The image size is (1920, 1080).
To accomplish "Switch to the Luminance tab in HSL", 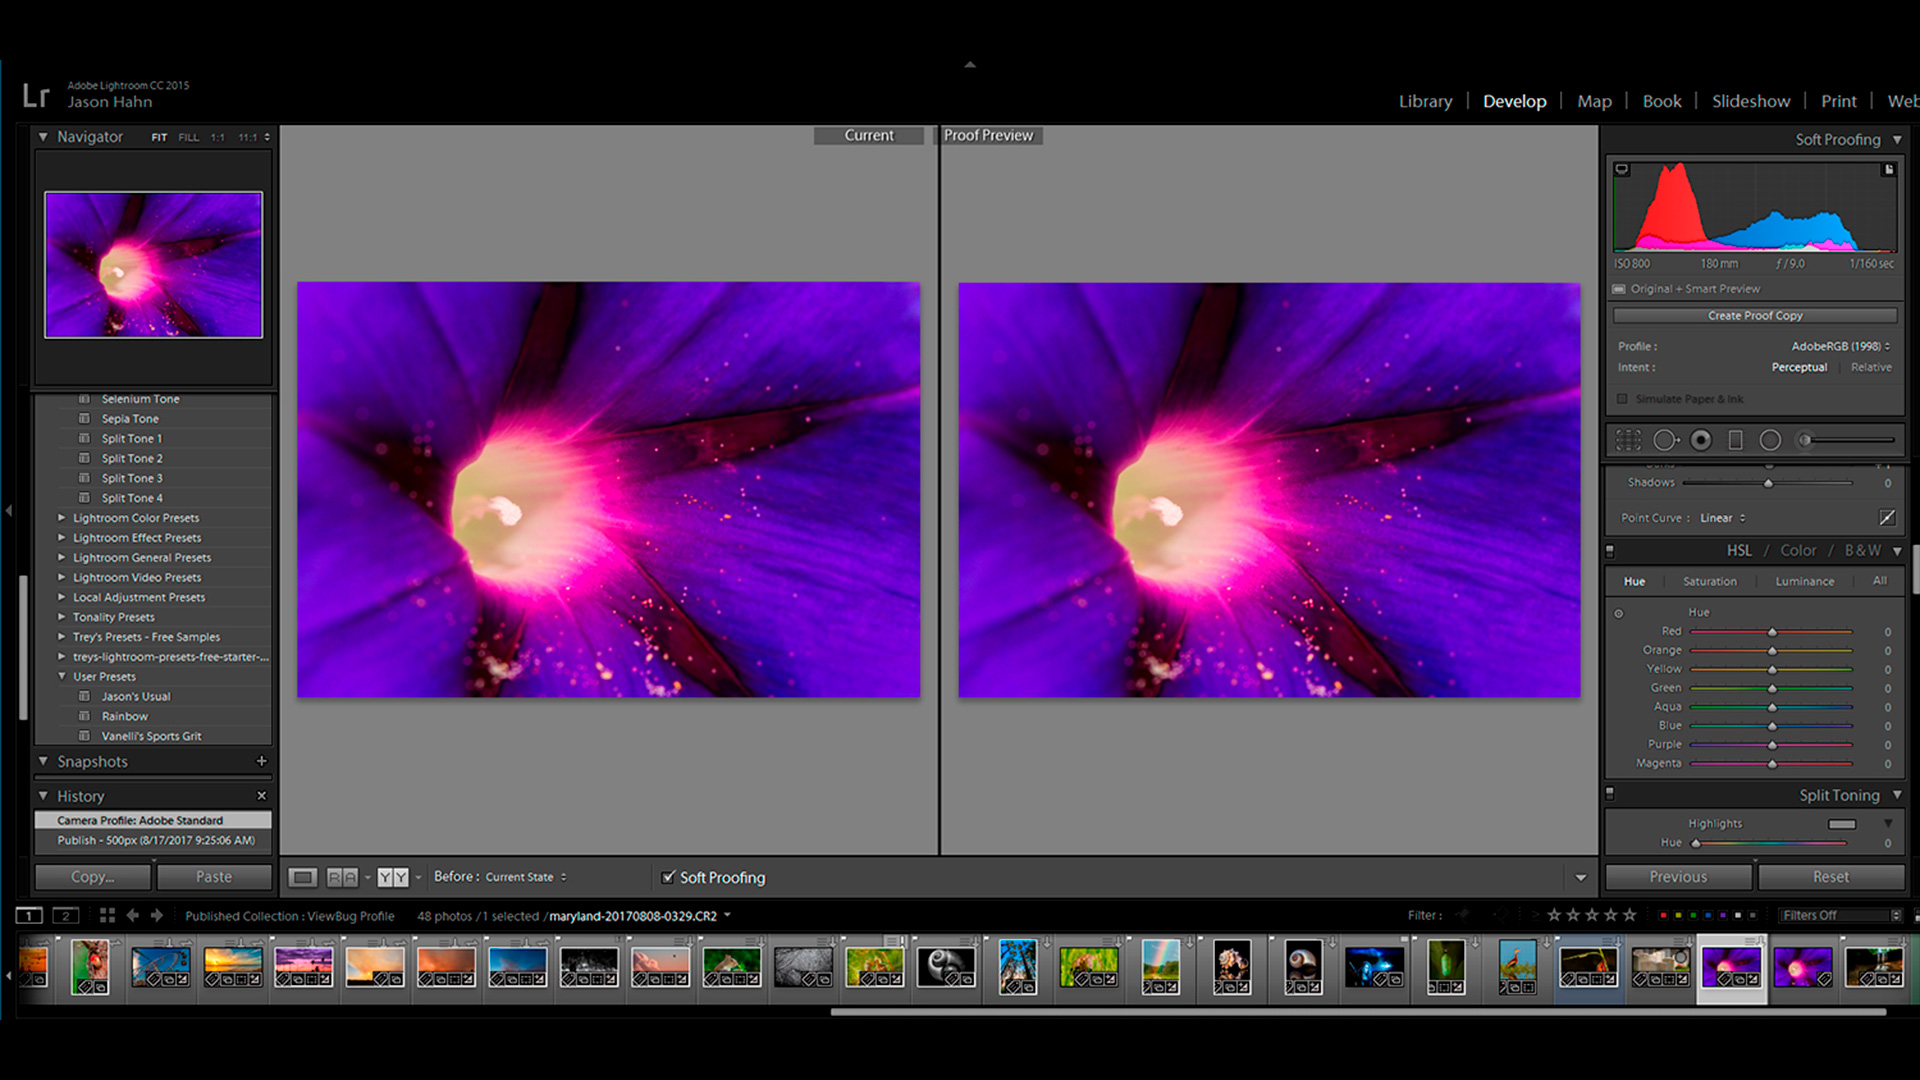I will tap(1804, 581).
